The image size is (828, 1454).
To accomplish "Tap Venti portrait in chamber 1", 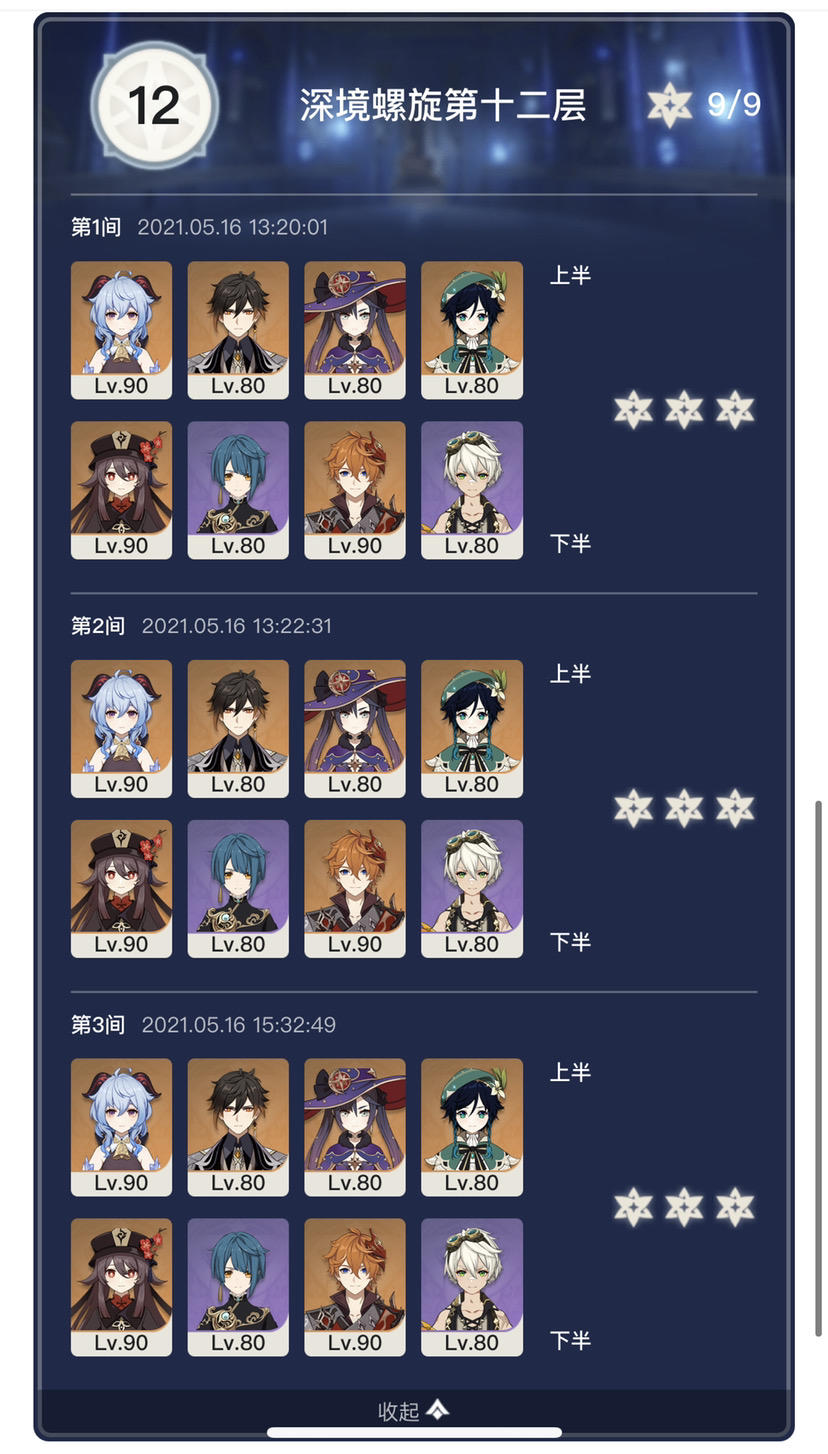I will click(472, 331).
